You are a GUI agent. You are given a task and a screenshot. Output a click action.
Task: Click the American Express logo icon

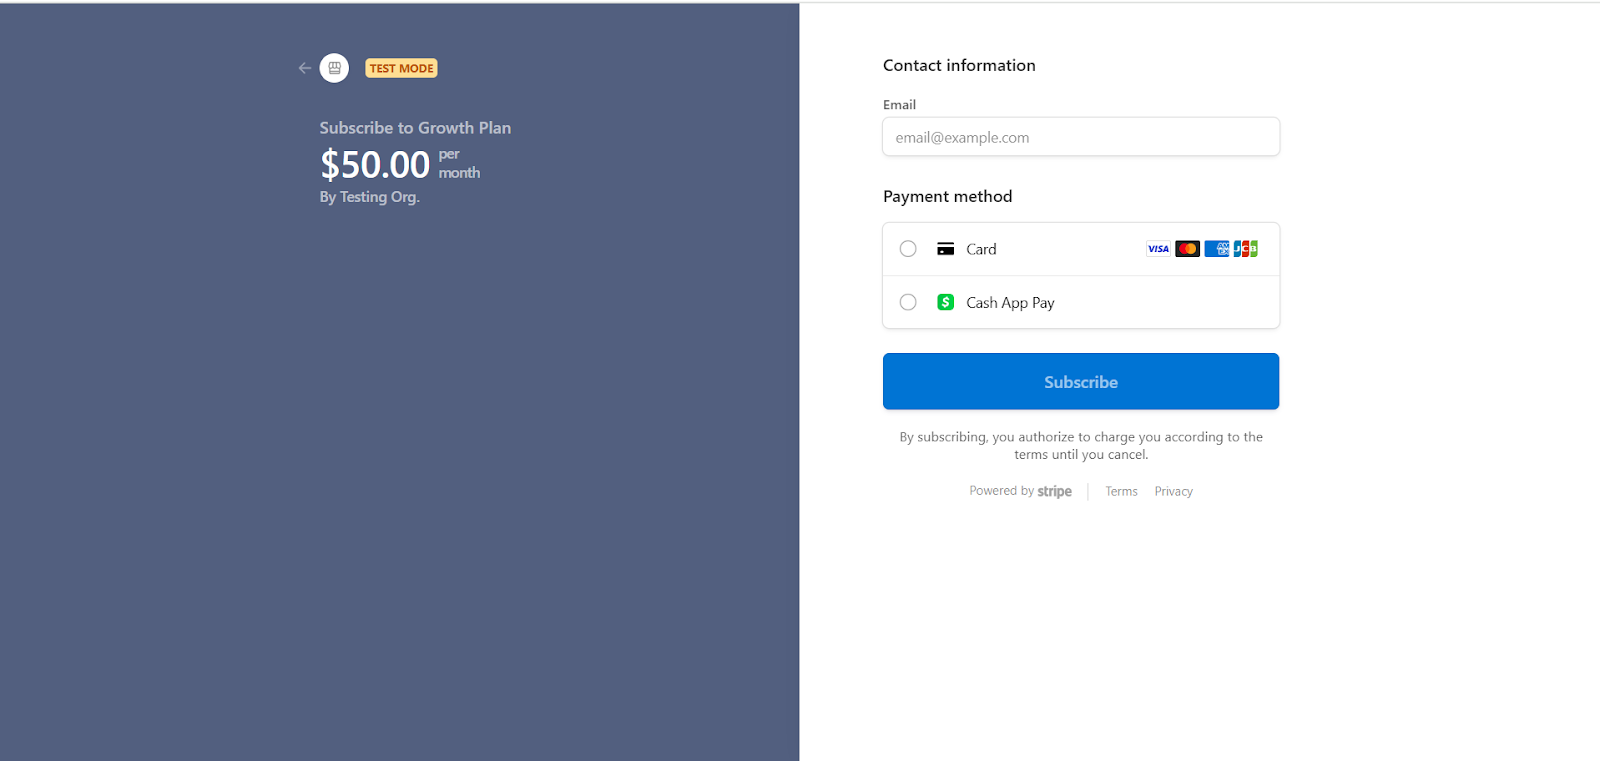1216,249
